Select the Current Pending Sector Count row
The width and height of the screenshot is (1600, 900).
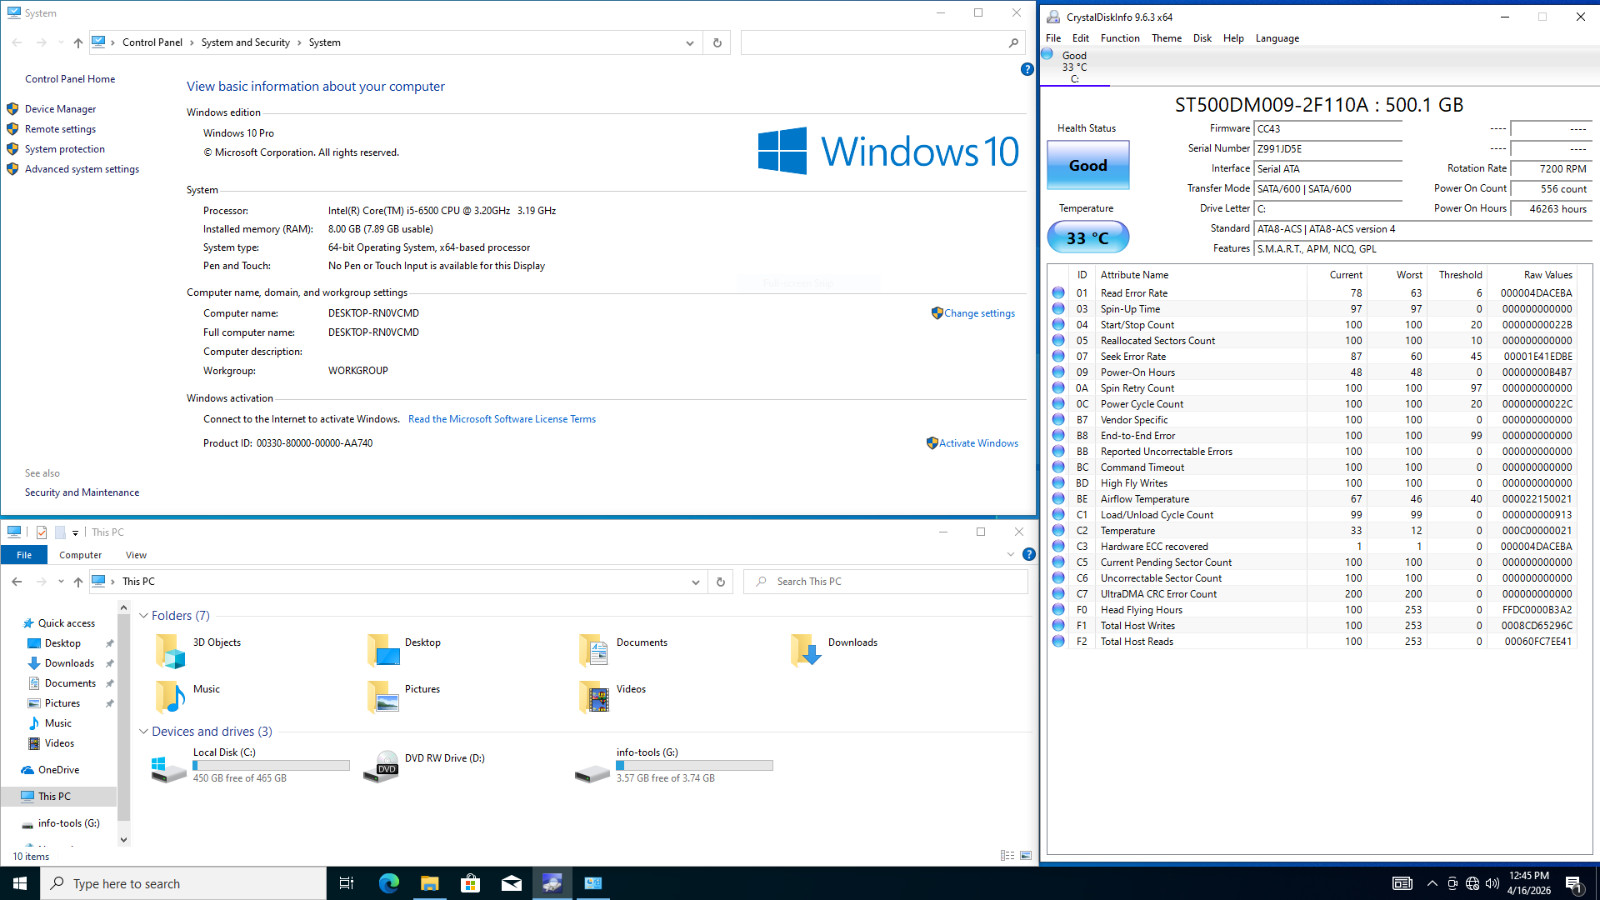pos(1312,562)
